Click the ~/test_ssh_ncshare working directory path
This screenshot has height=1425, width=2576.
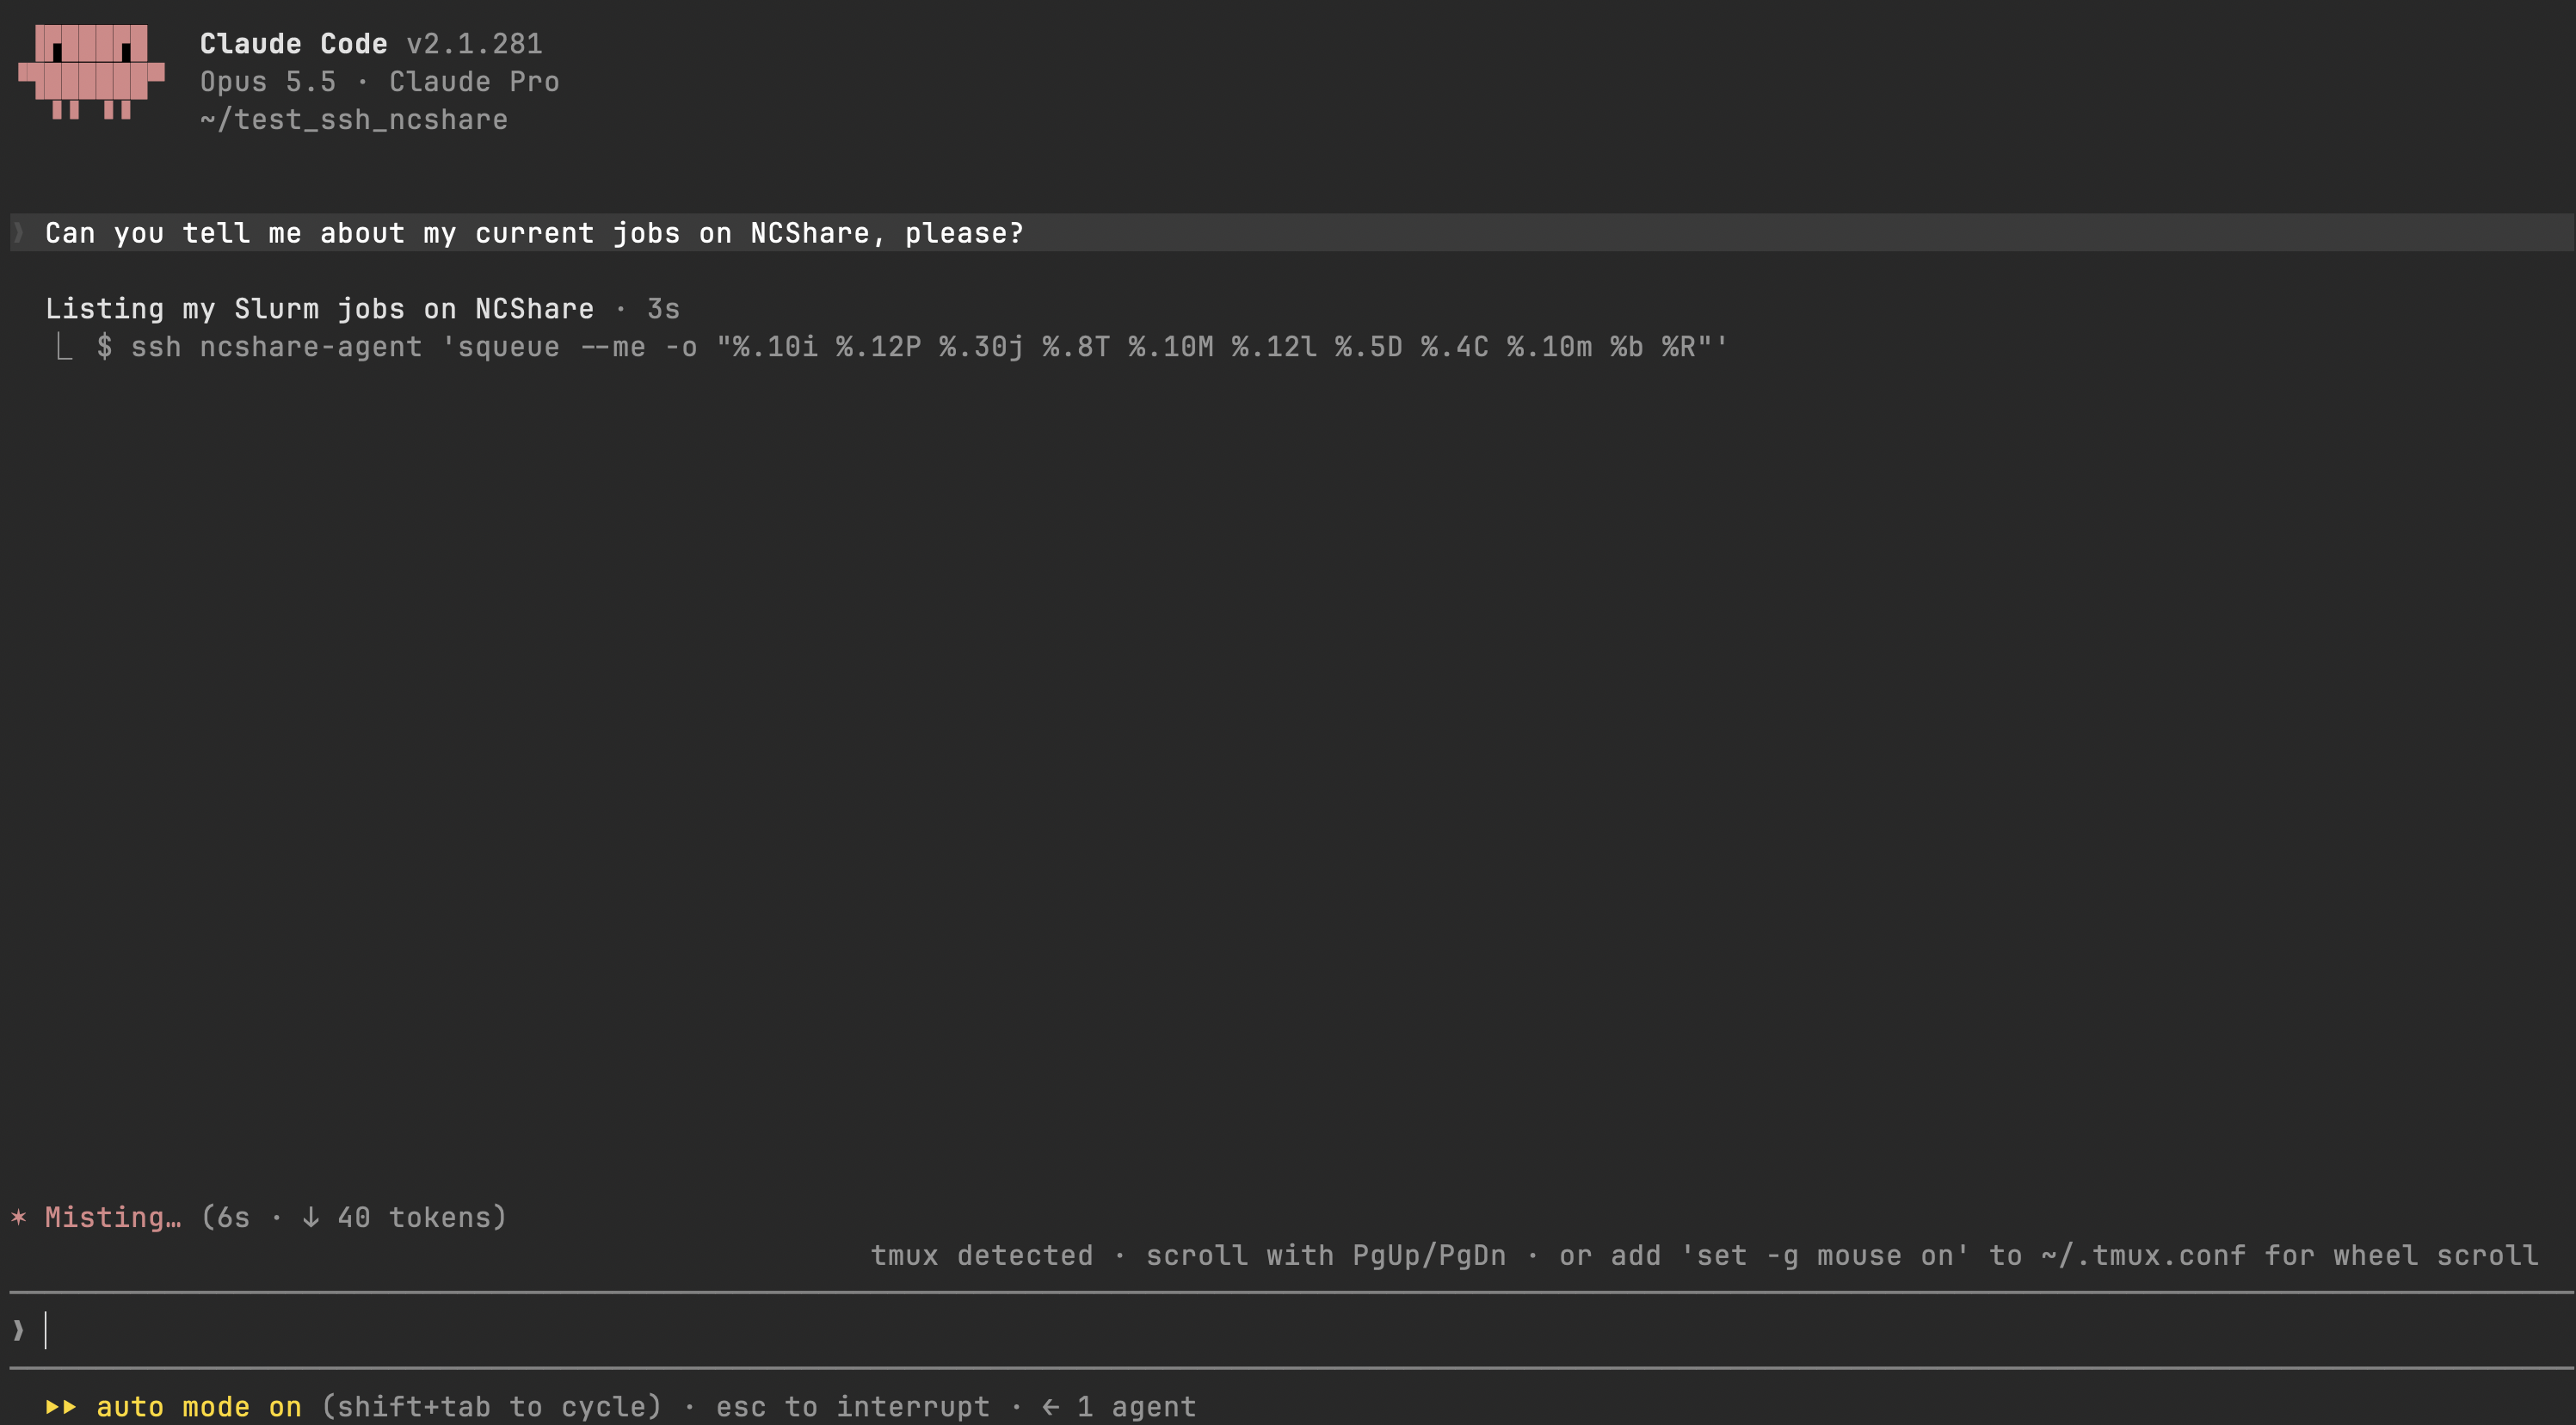pyautogui.click(x=354, y=120)
